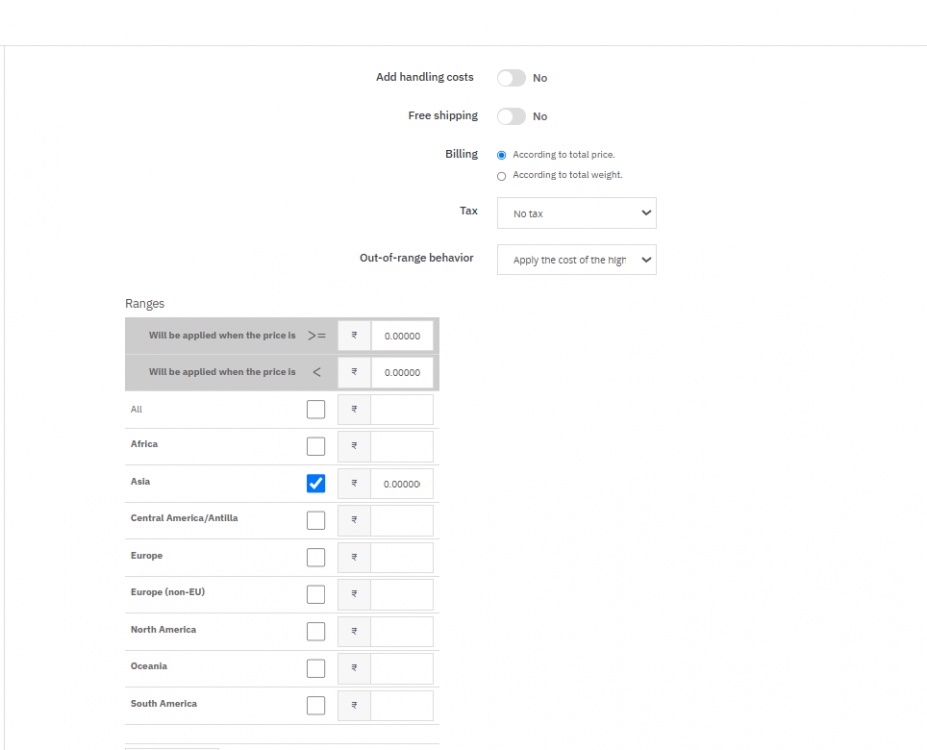927x750 pixels.
Task: Turn on the Free shipping switch
Action: [511, 117]
